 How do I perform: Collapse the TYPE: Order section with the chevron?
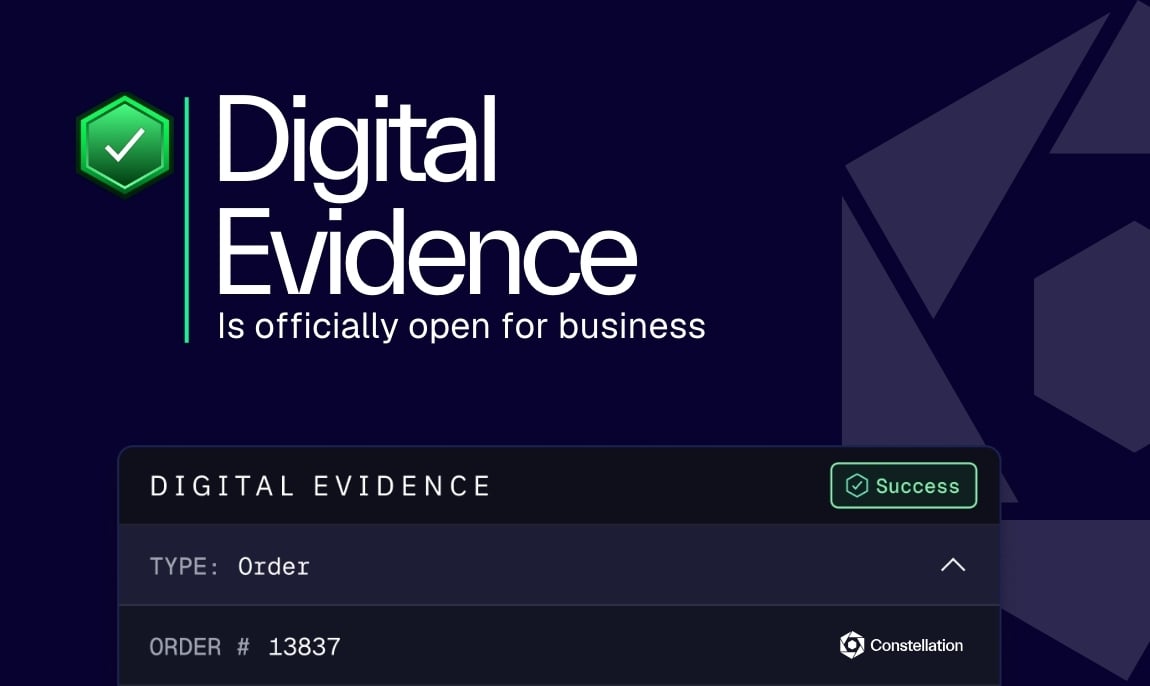click(x=953, y=565)
